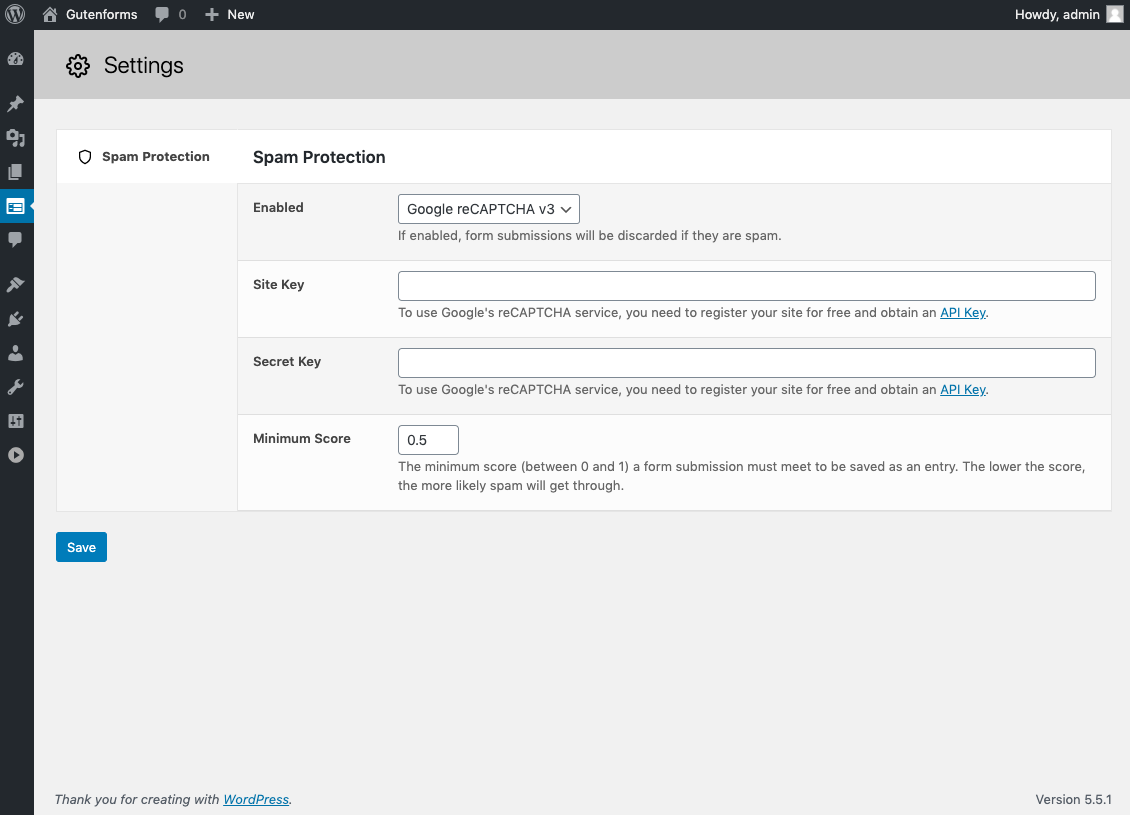Focus the Secret Key input field

[x=747, y=363]
